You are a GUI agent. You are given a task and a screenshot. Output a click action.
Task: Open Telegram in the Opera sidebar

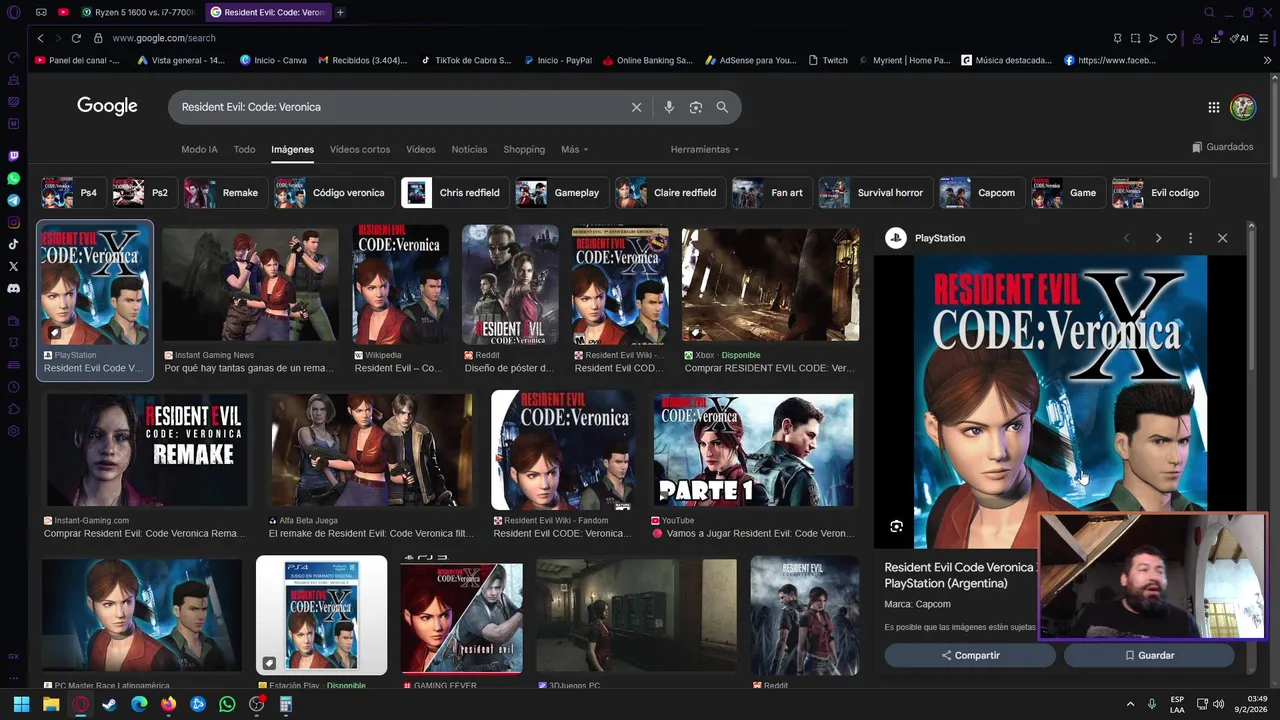[x=14, y=200]
